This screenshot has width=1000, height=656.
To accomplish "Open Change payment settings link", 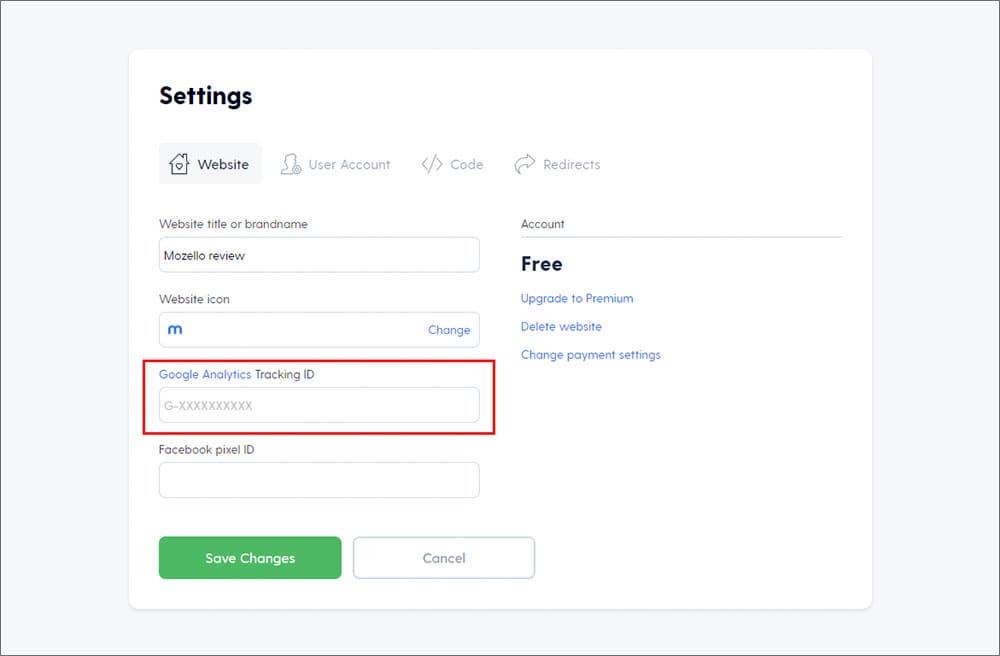I will tap(591, 355).
